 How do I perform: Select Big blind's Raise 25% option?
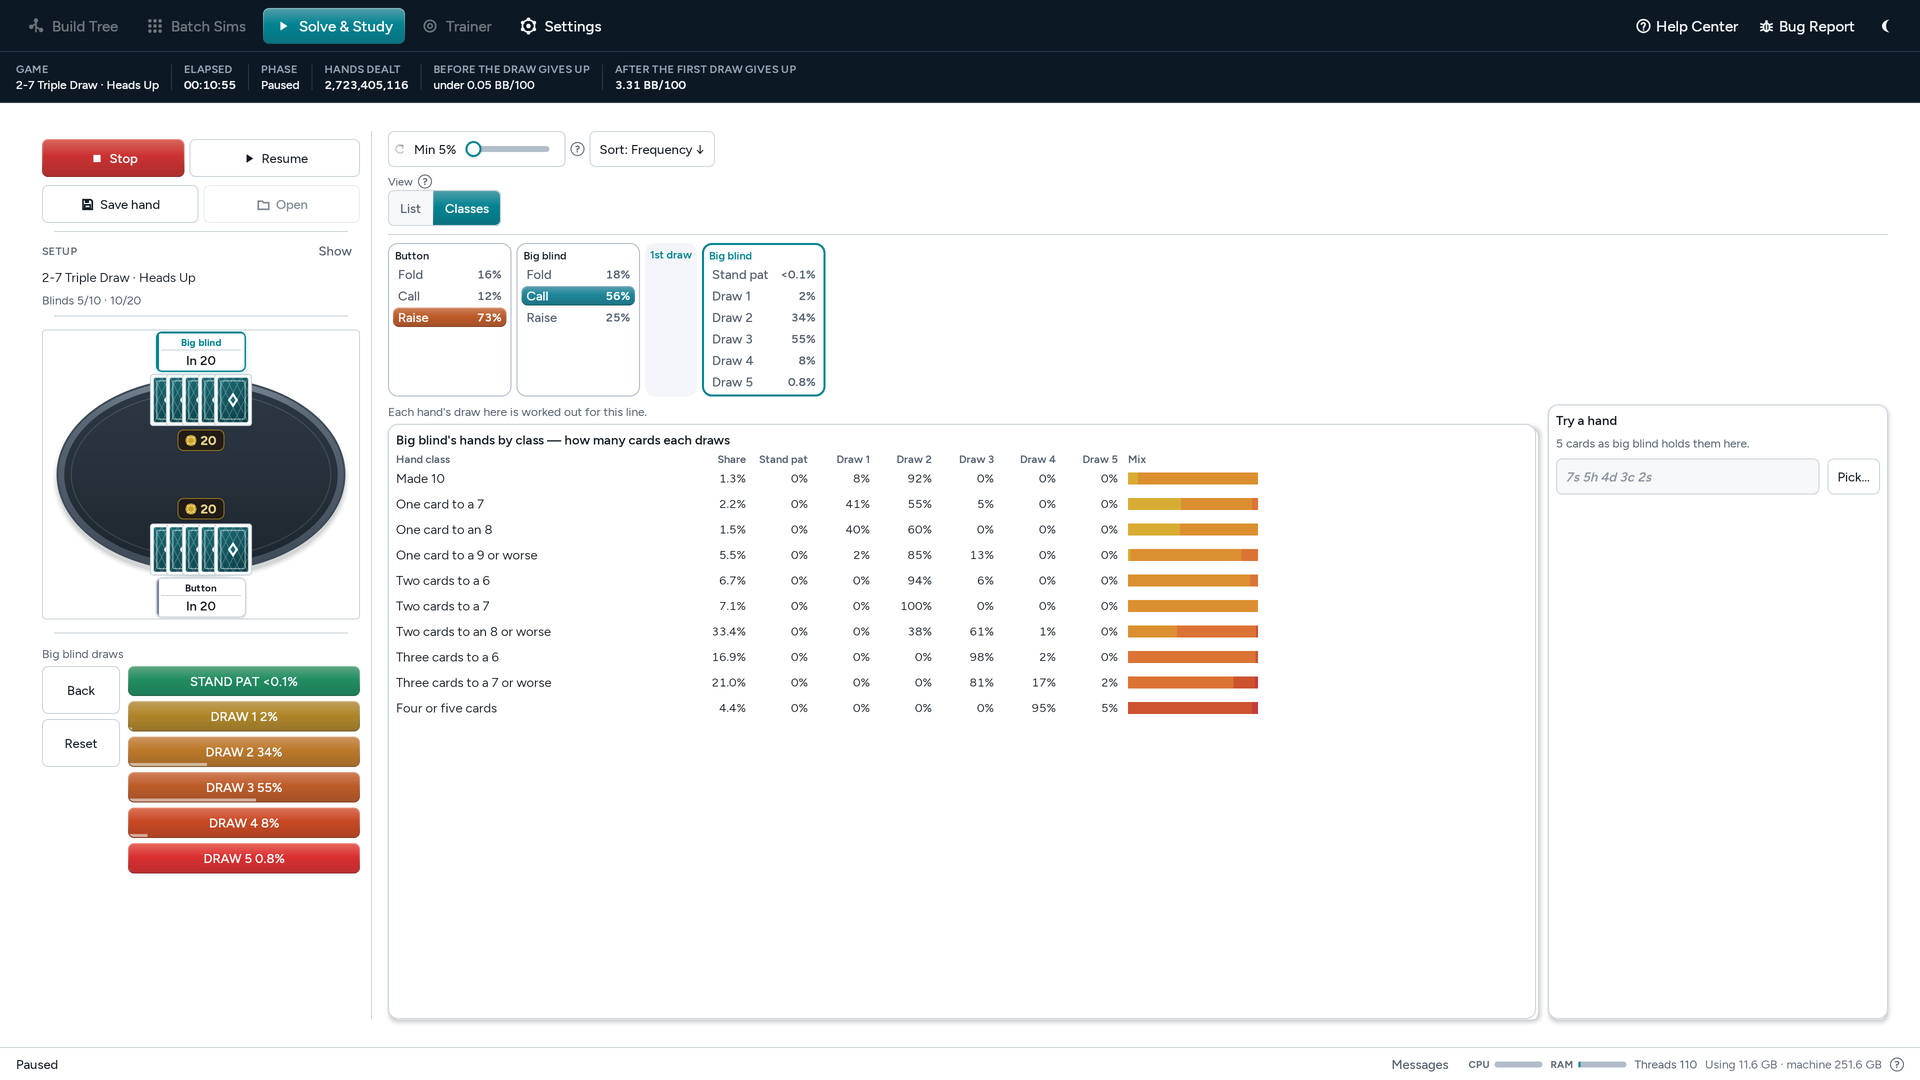[x=578, y=318]
